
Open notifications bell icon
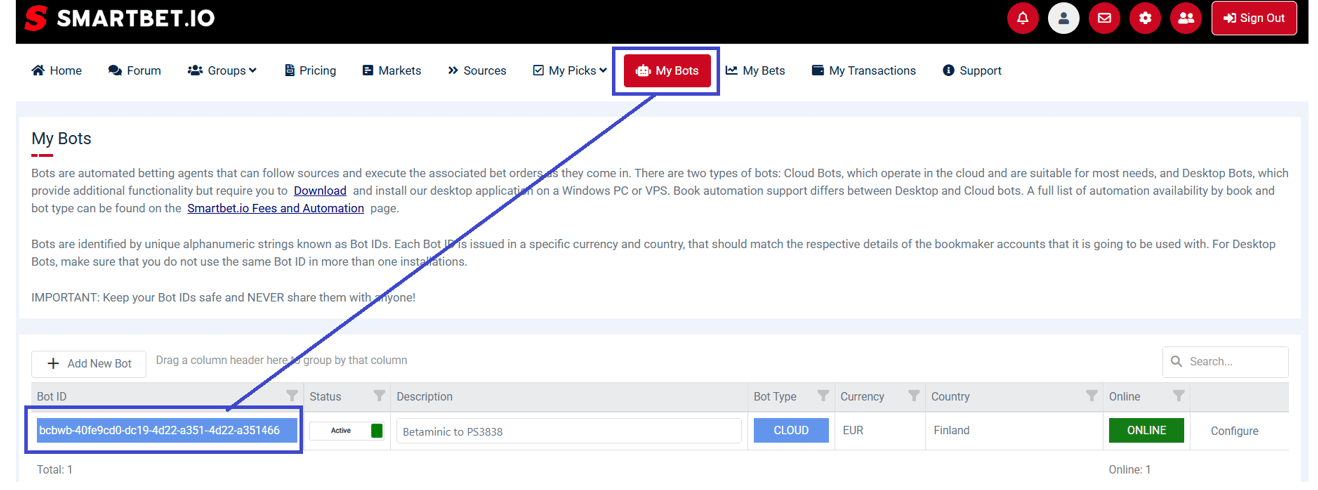(1023, 18)
